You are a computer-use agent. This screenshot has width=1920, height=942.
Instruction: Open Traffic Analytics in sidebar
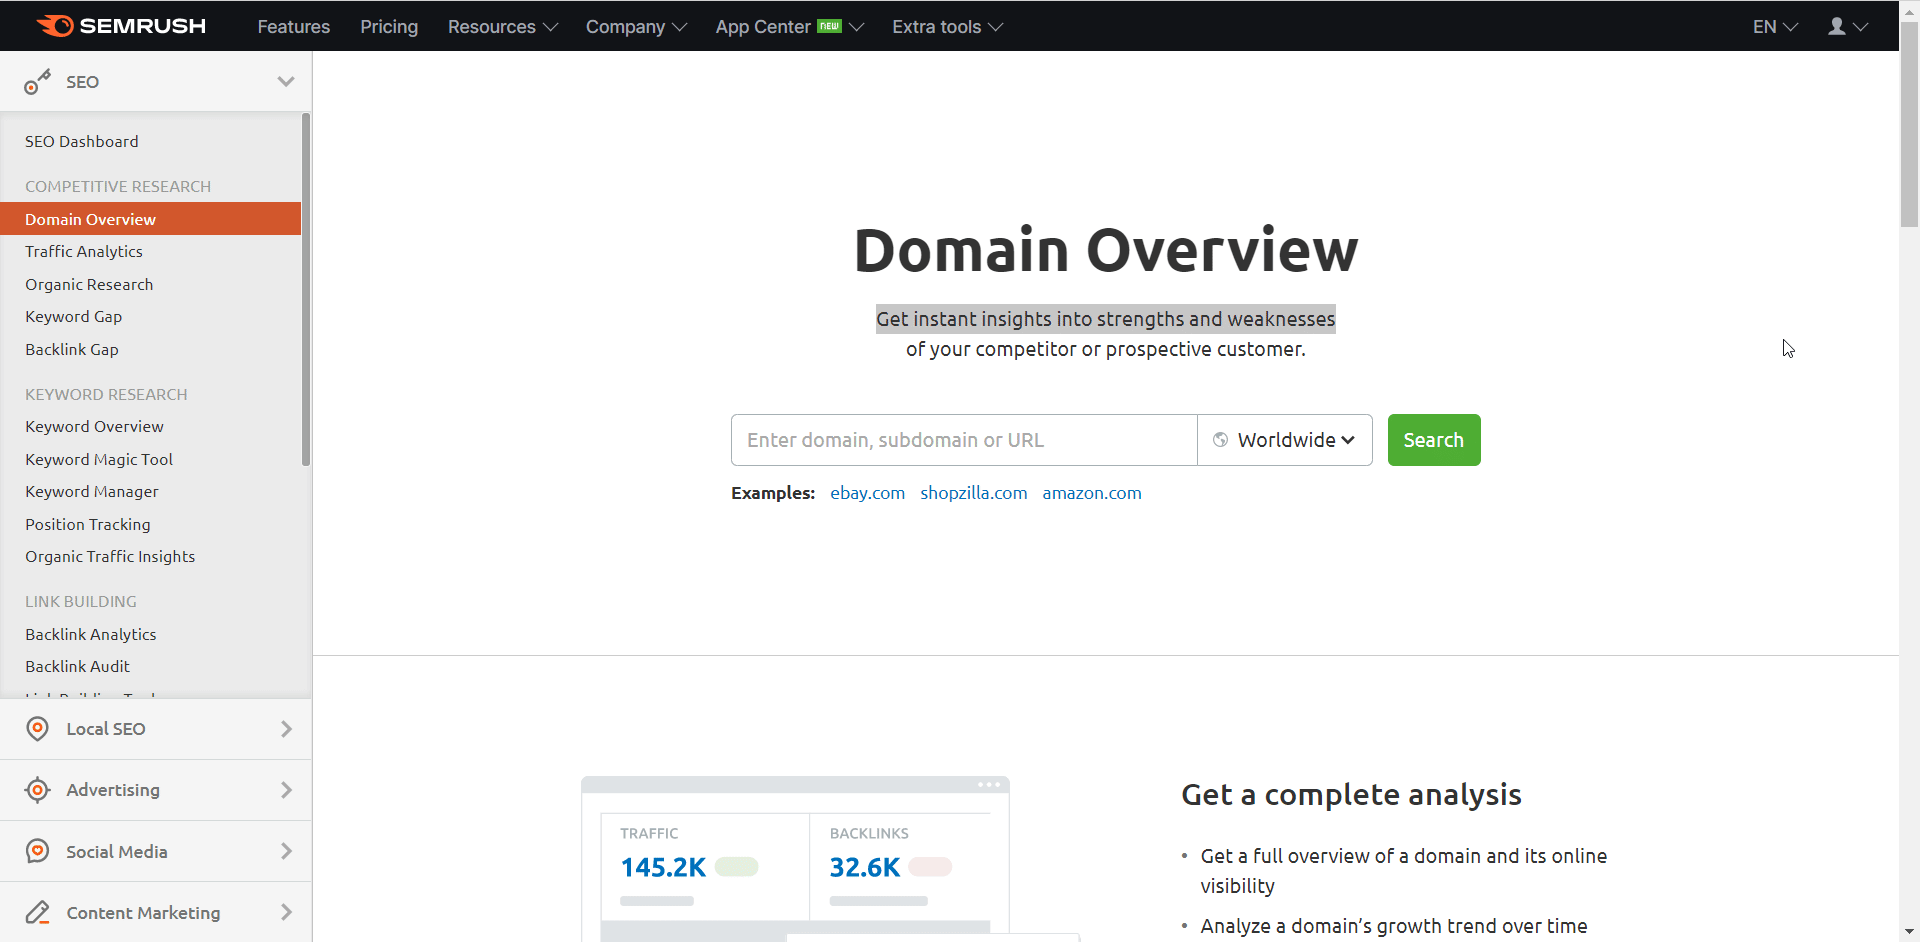click(84, 252)
